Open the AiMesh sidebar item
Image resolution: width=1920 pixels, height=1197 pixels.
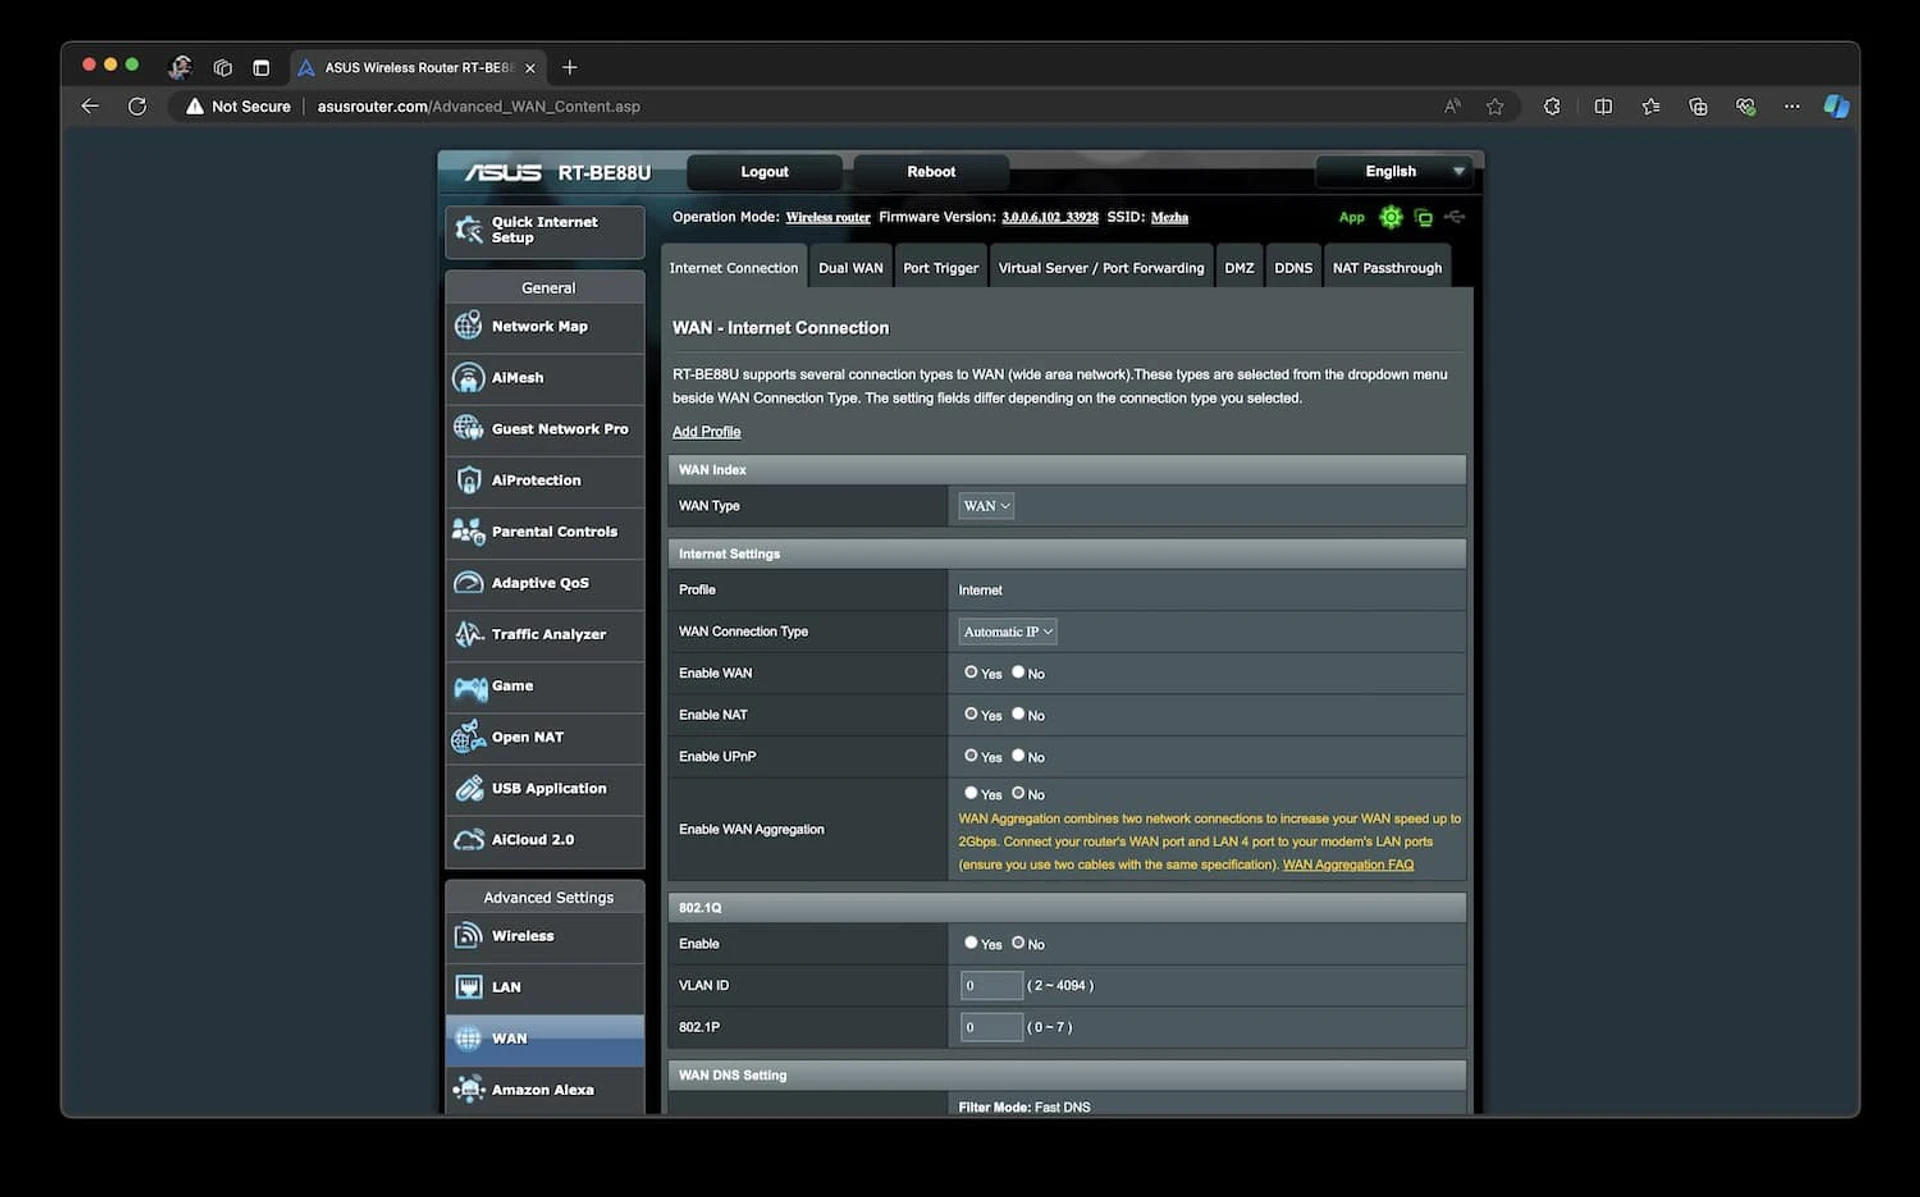[545, 377]
